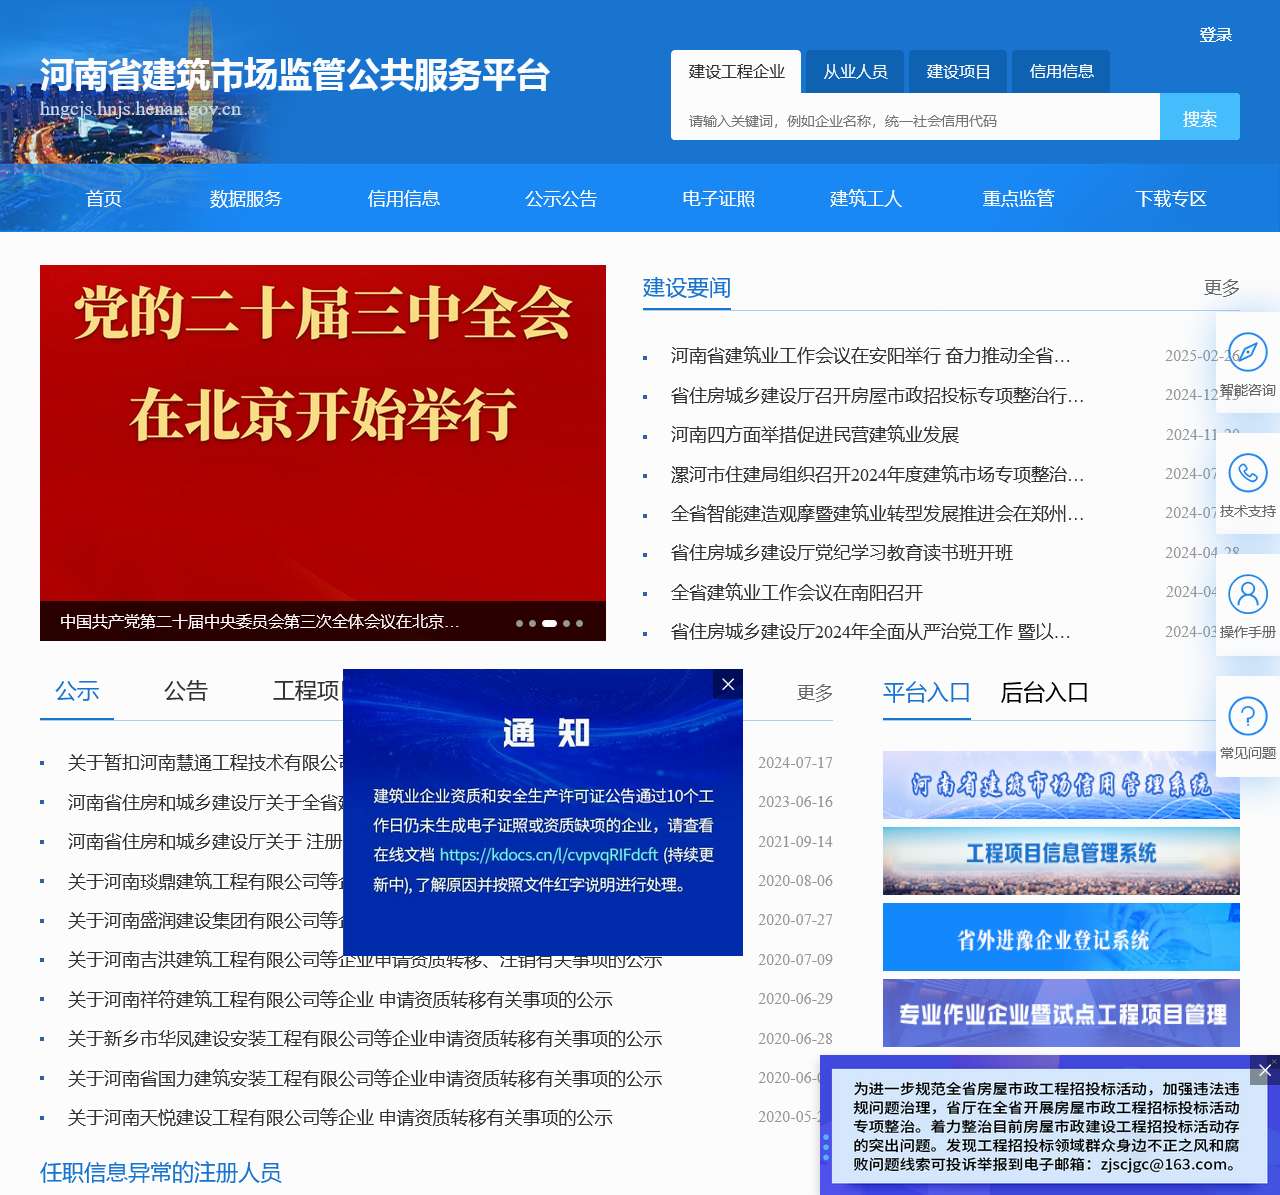Open the 后台入口 tab
Viewport: 1280px width, 1195px height.
coord(1046,692)
